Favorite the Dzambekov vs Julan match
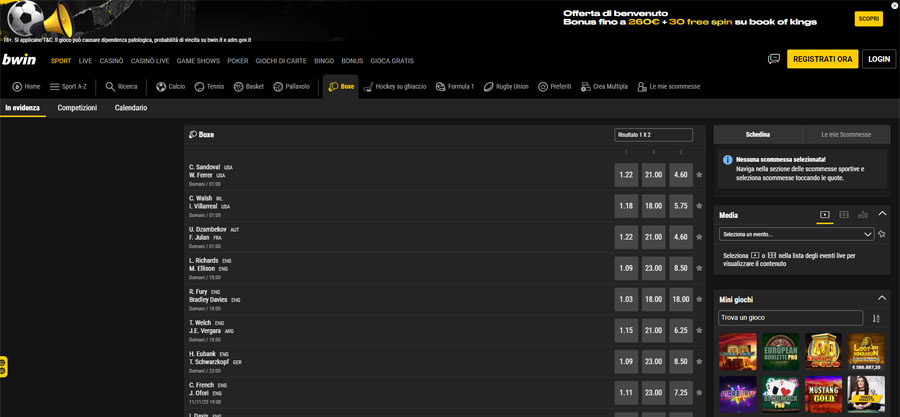The height and width of the screenshot is (417, 900). (x=699, y=237)
